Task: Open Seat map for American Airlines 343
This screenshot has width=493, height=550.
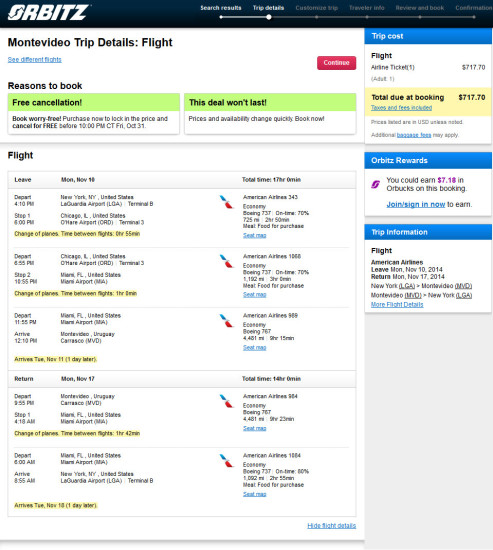Action: tap(254, 235)
